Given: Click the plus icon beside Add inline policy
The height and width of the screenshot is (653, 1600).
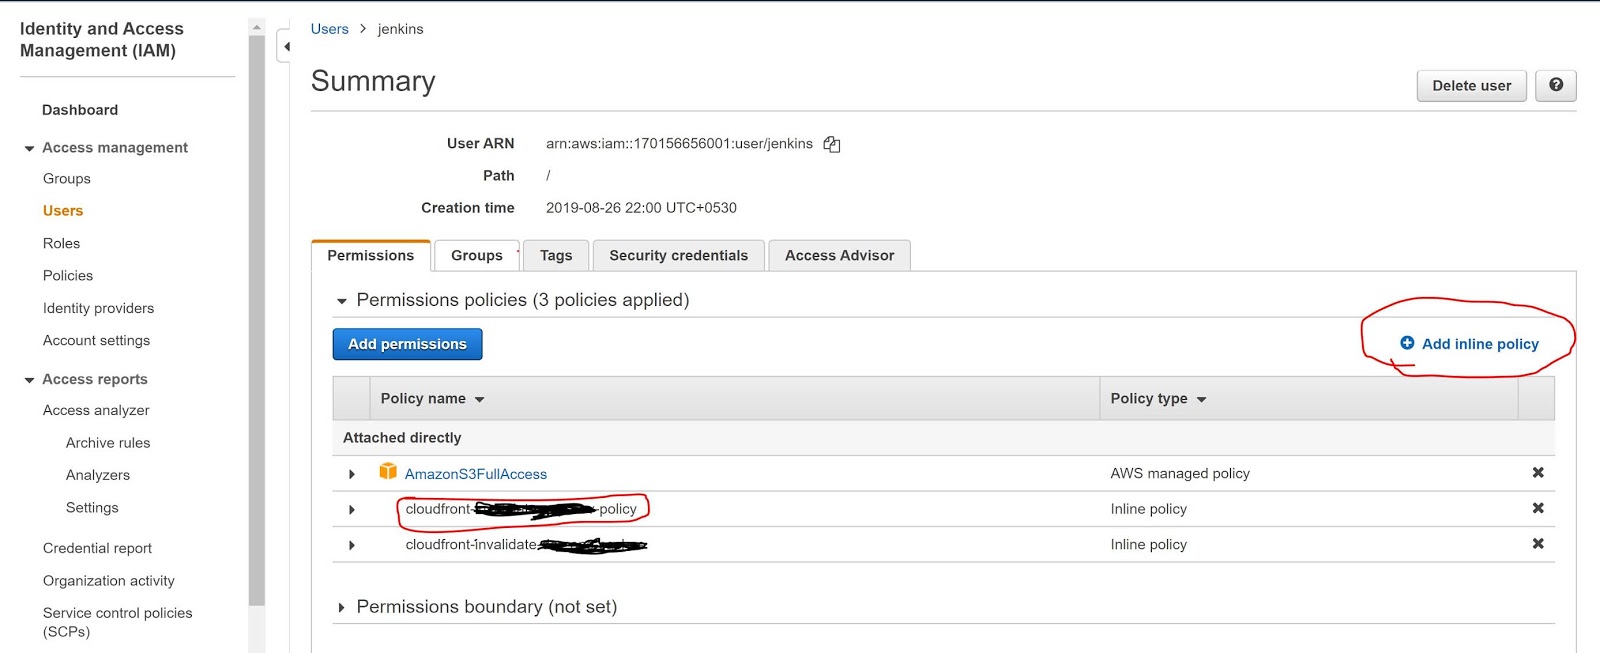Looking at the screenshot, I should tap(1407, 343).
